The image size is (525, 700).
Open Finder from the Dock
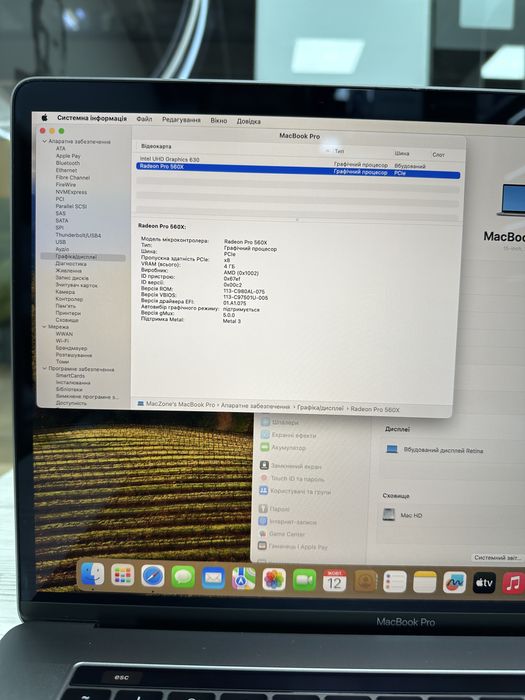(x=93, y=573)
